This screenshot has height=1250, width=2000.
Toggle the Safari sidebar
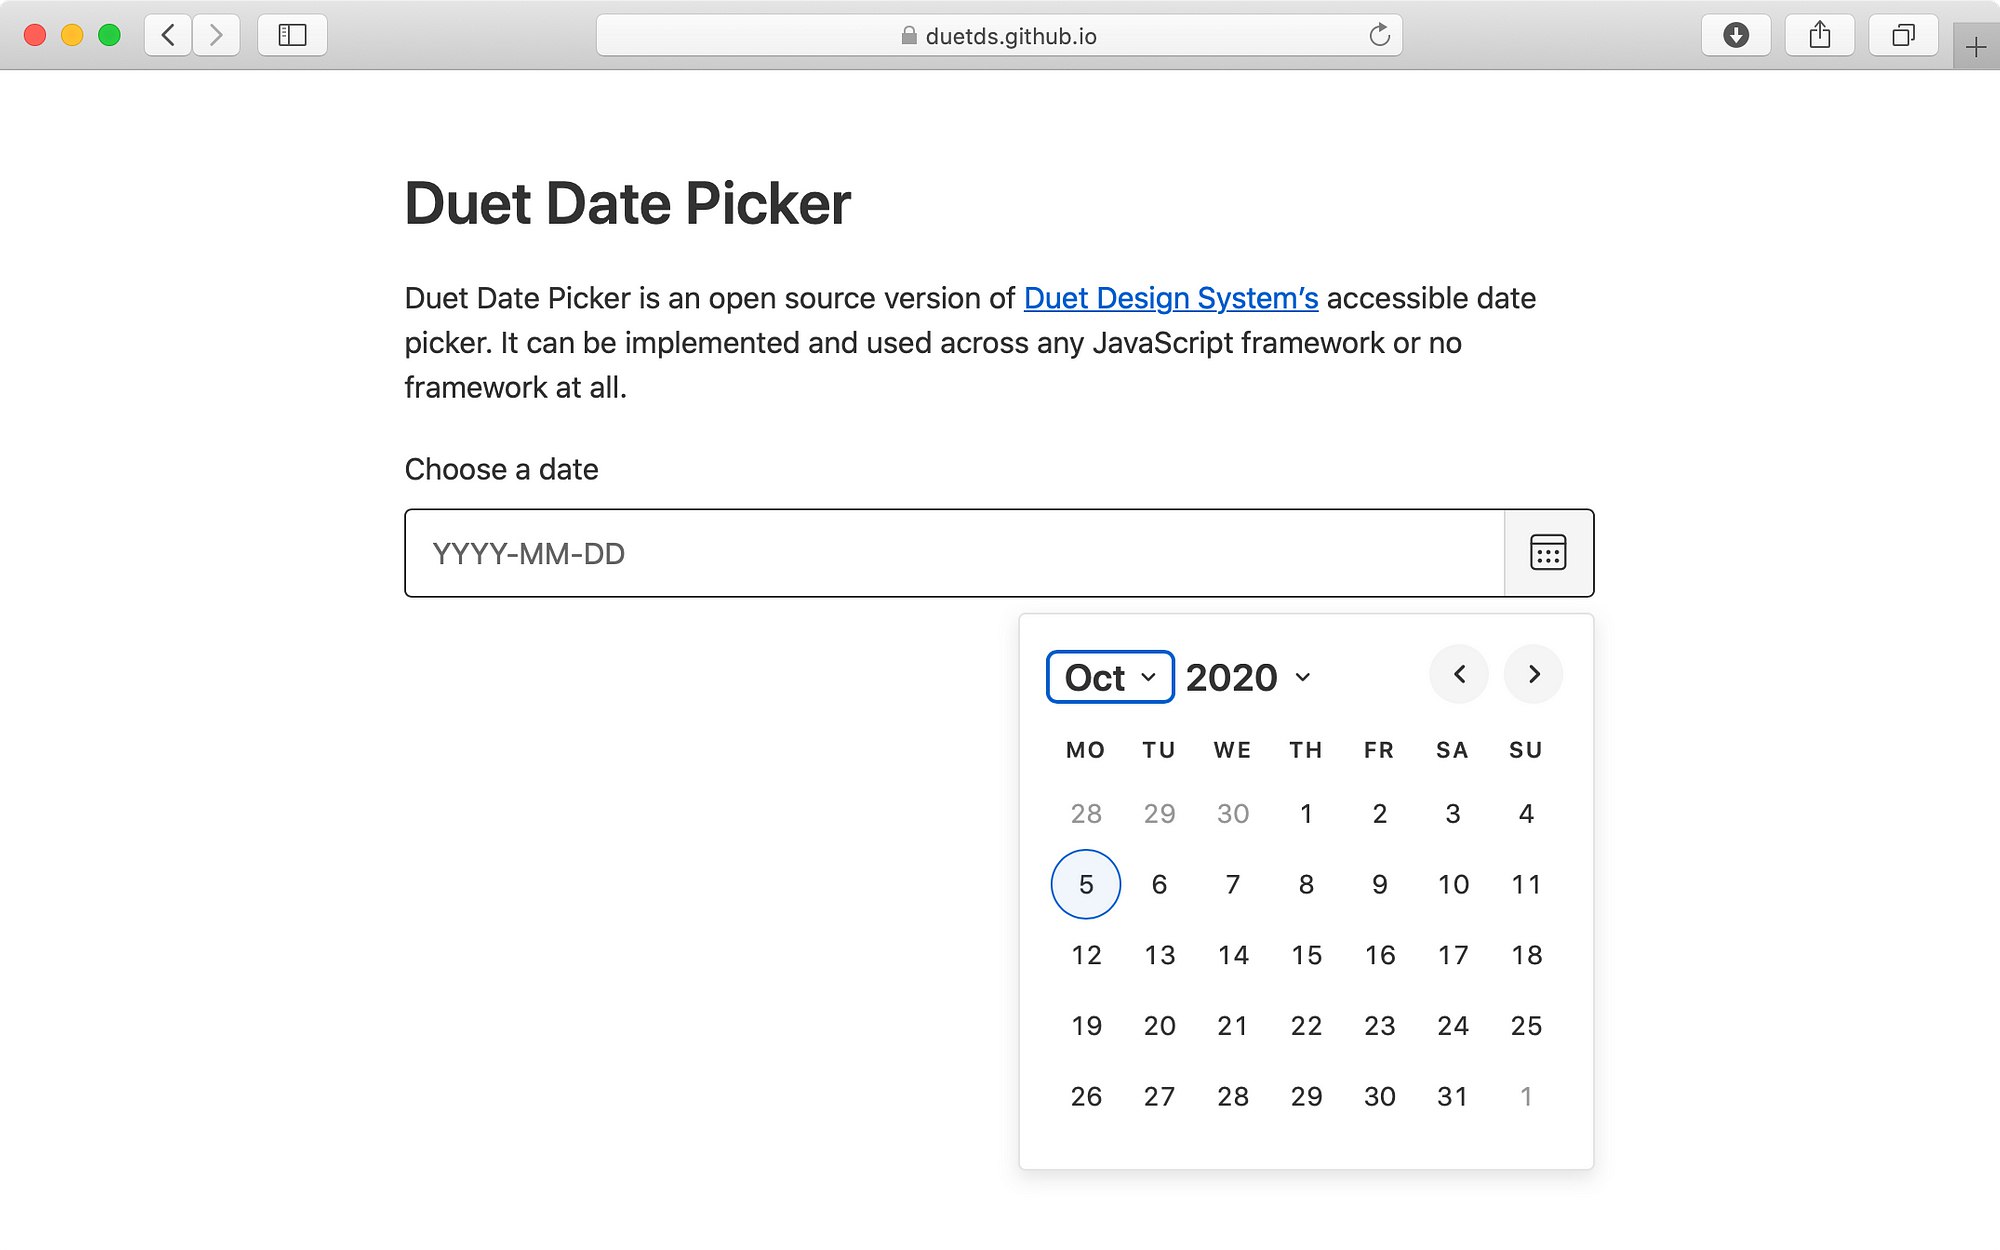[292, 36]
